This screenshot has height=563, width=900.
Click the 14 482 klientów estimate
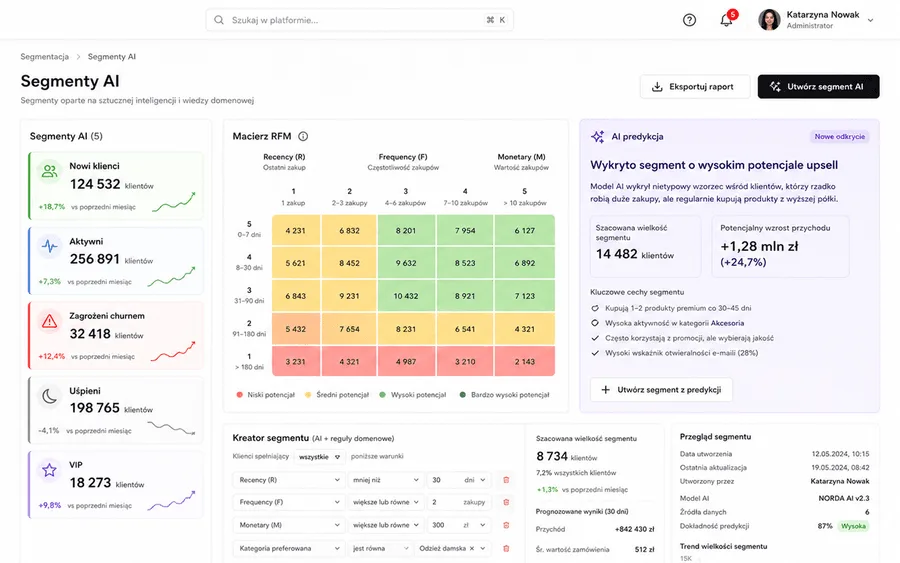click(x=635, y=254)
